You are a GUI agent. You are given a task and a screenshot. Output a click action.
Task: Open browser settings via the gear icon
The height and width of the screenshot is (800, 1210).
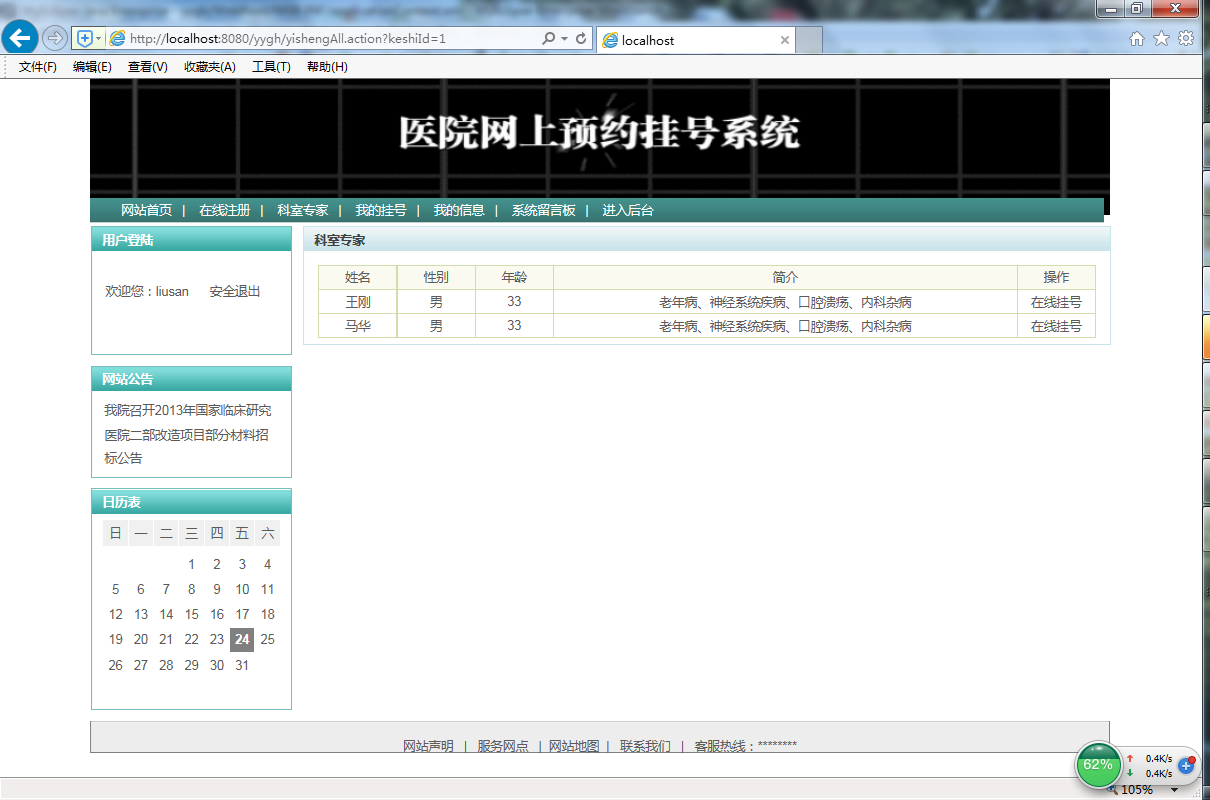point(1186,37)
